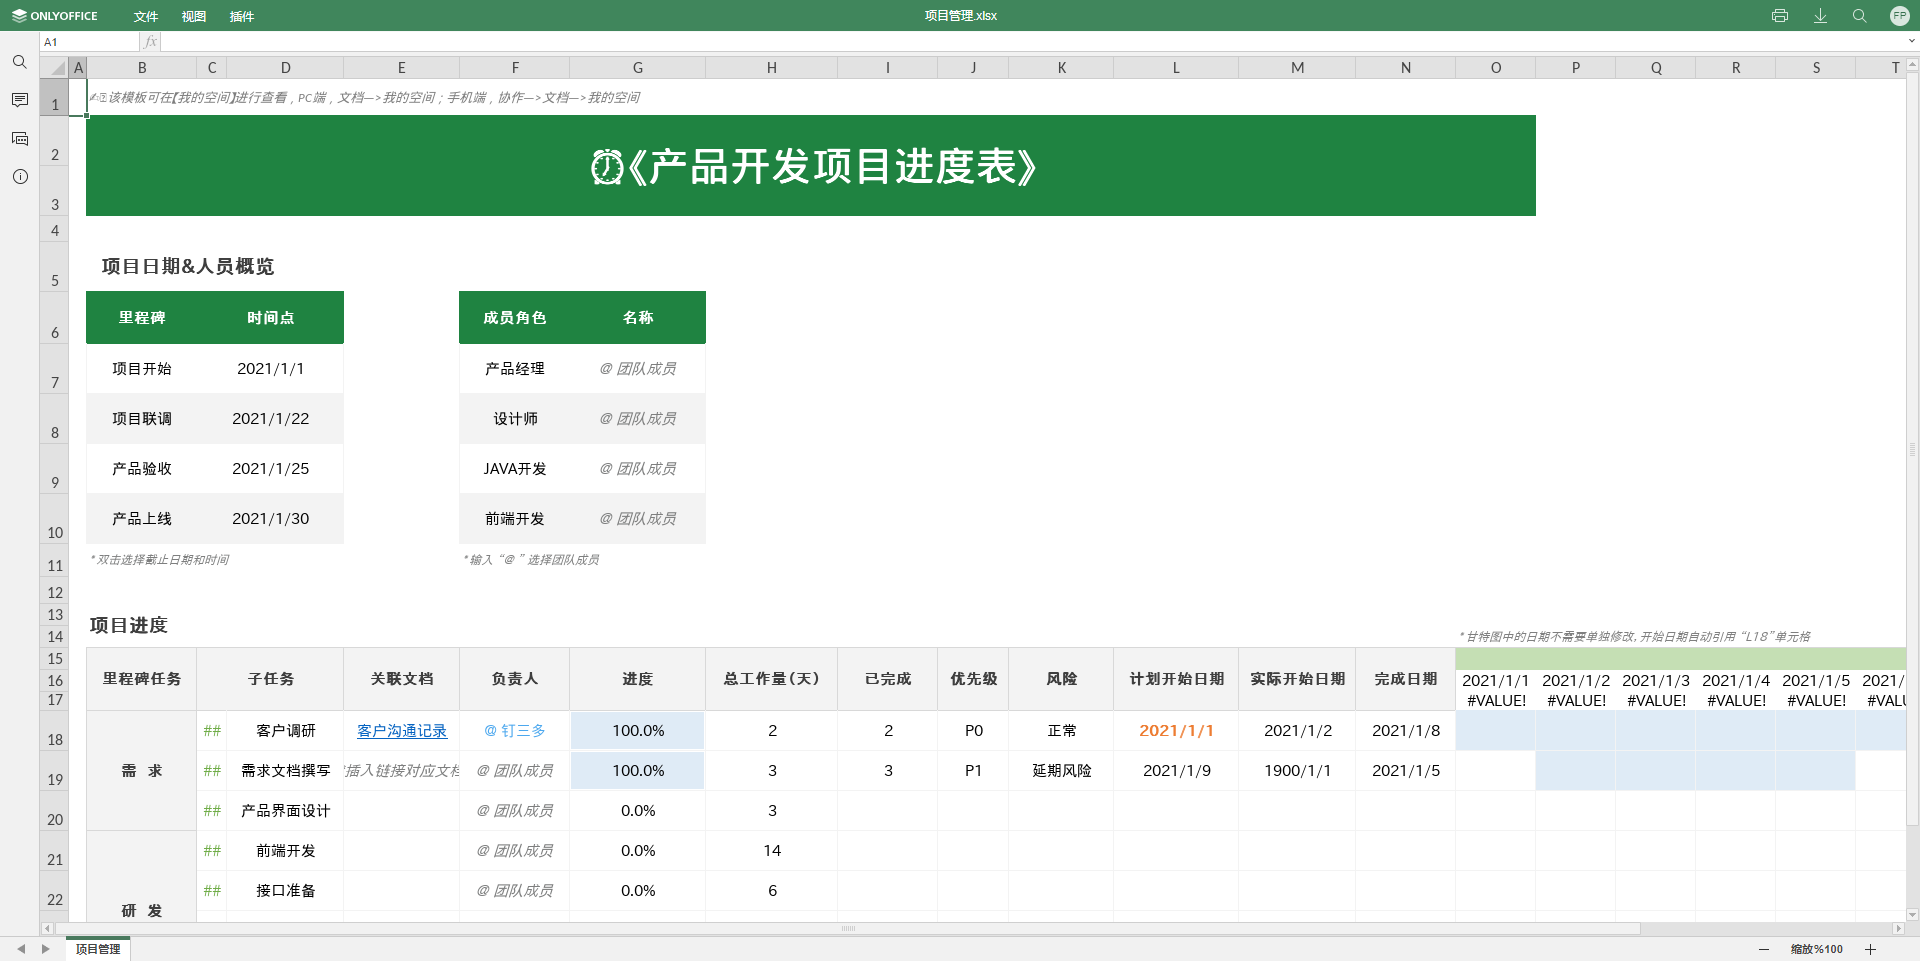Click the orange 2021/1/1 planned start date

1176,731
